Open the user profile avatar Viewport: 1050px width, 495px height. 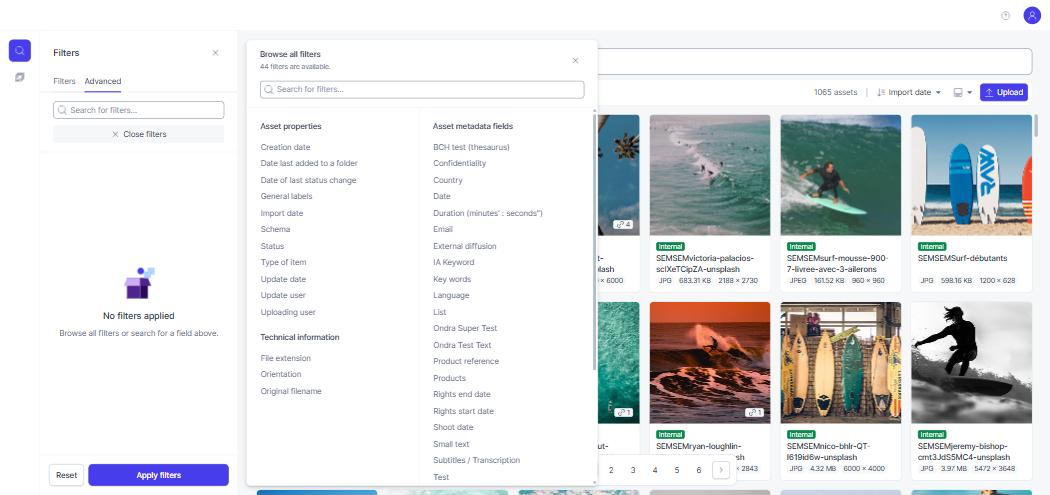(1032, 16)
